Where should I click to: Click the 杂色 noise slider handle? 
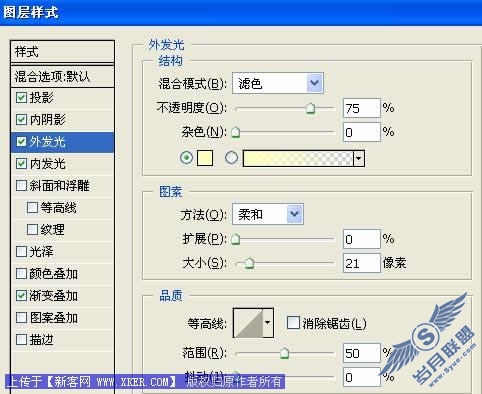point(236,132)
